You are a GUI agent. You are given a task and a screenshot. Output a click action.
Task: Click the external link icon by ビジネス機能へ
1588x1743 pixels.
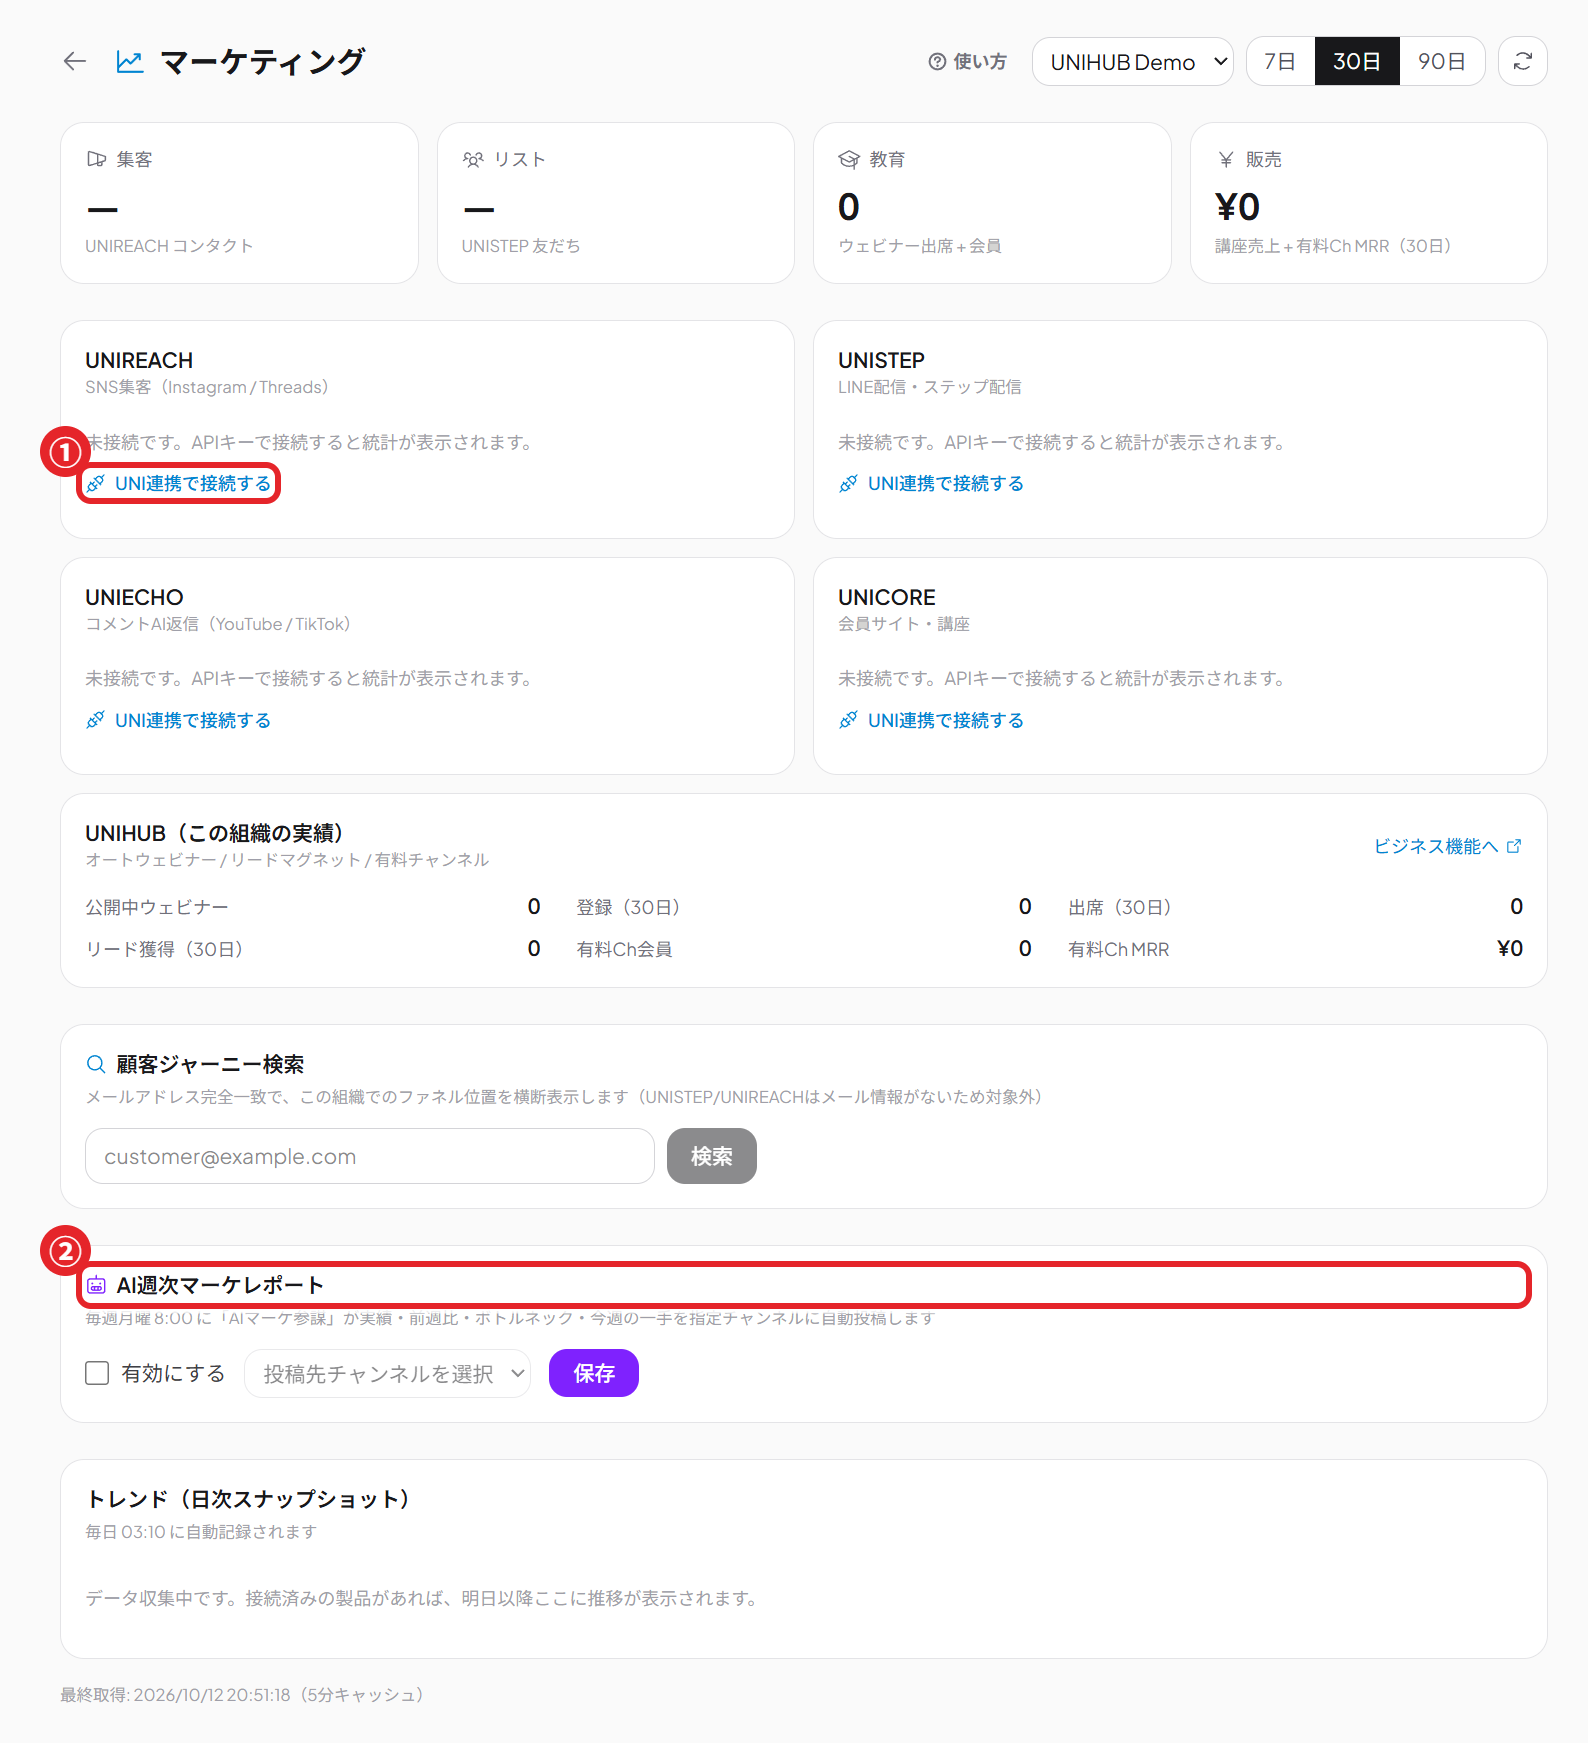coord(1514,846)
